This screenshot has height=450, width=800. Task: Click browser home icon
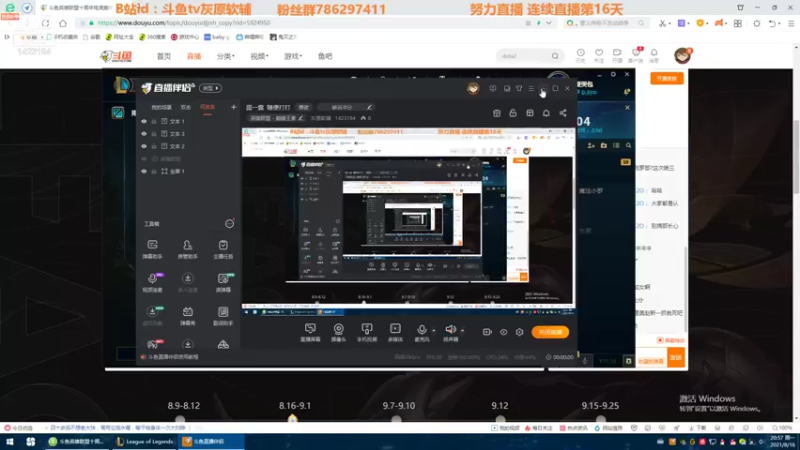pyautogui.click(x=63, y=23)
